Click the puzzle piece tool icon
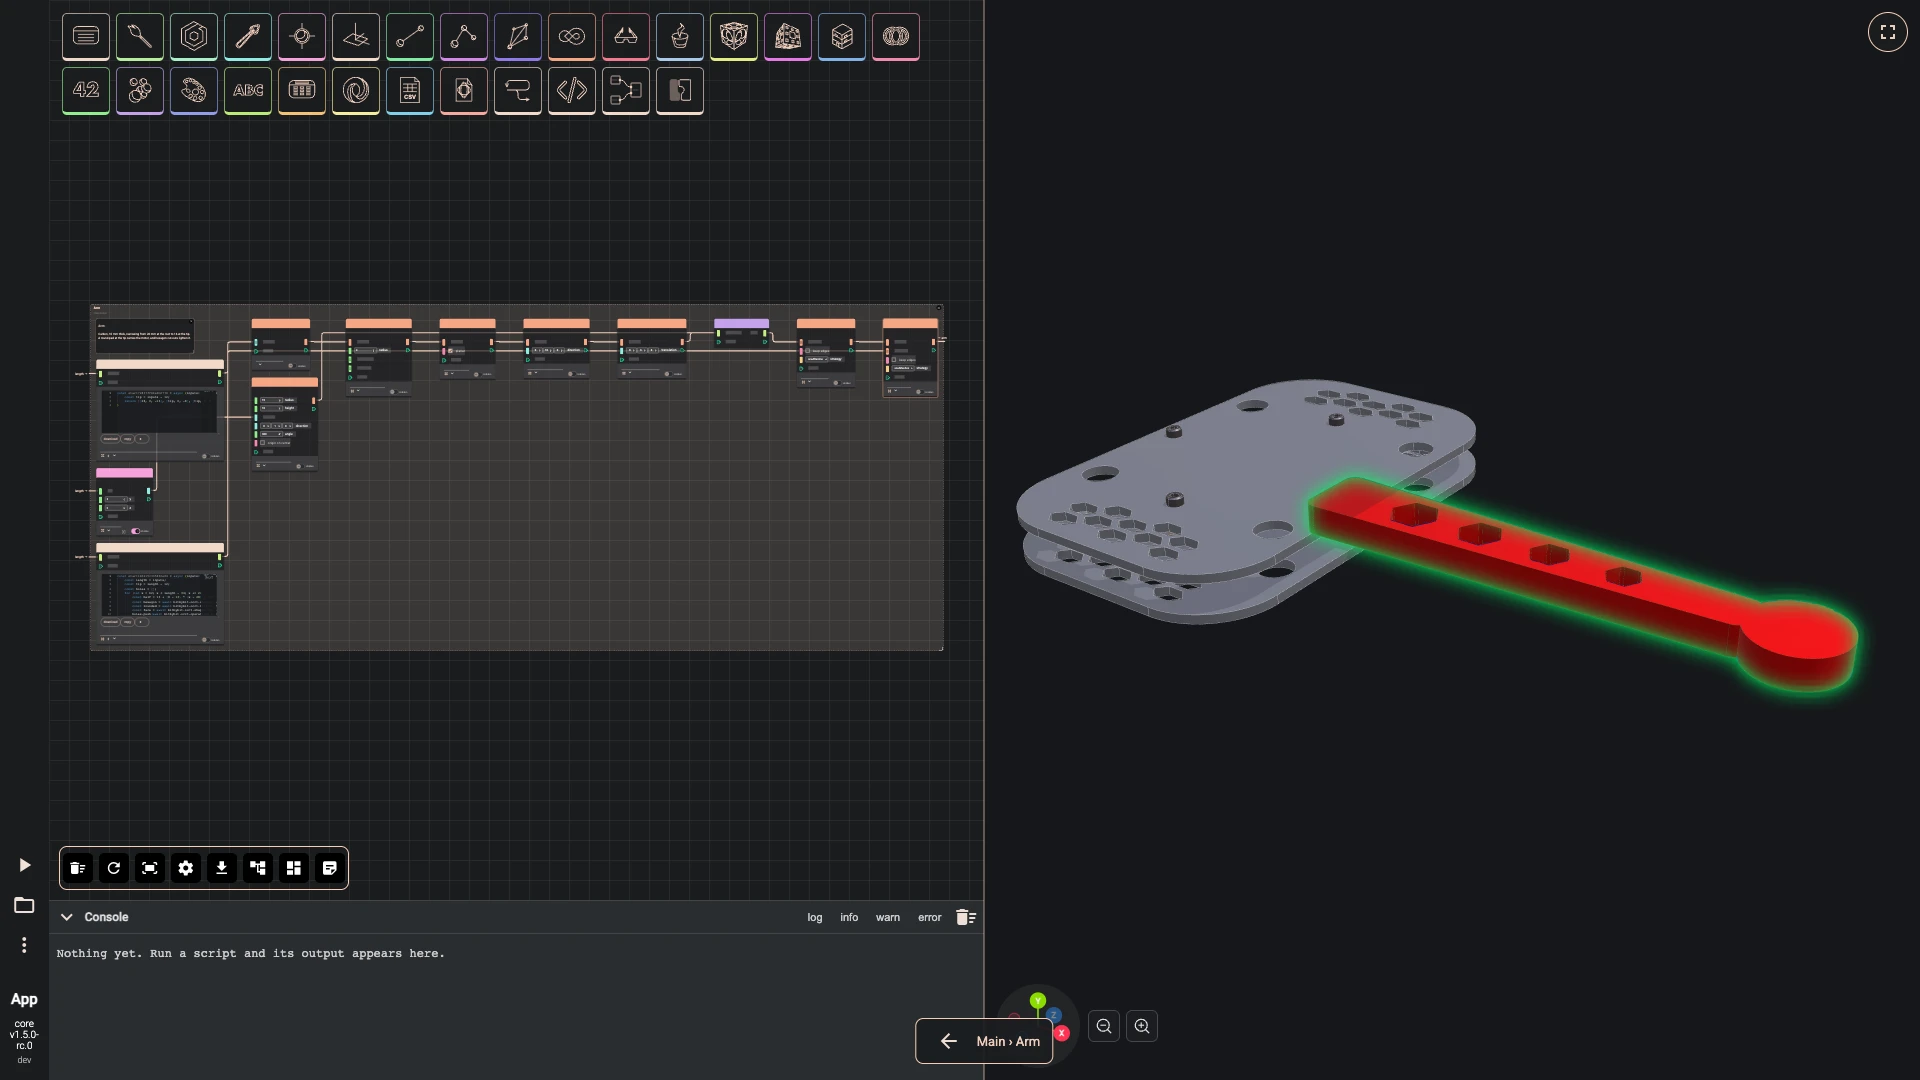 pos(680,91)
